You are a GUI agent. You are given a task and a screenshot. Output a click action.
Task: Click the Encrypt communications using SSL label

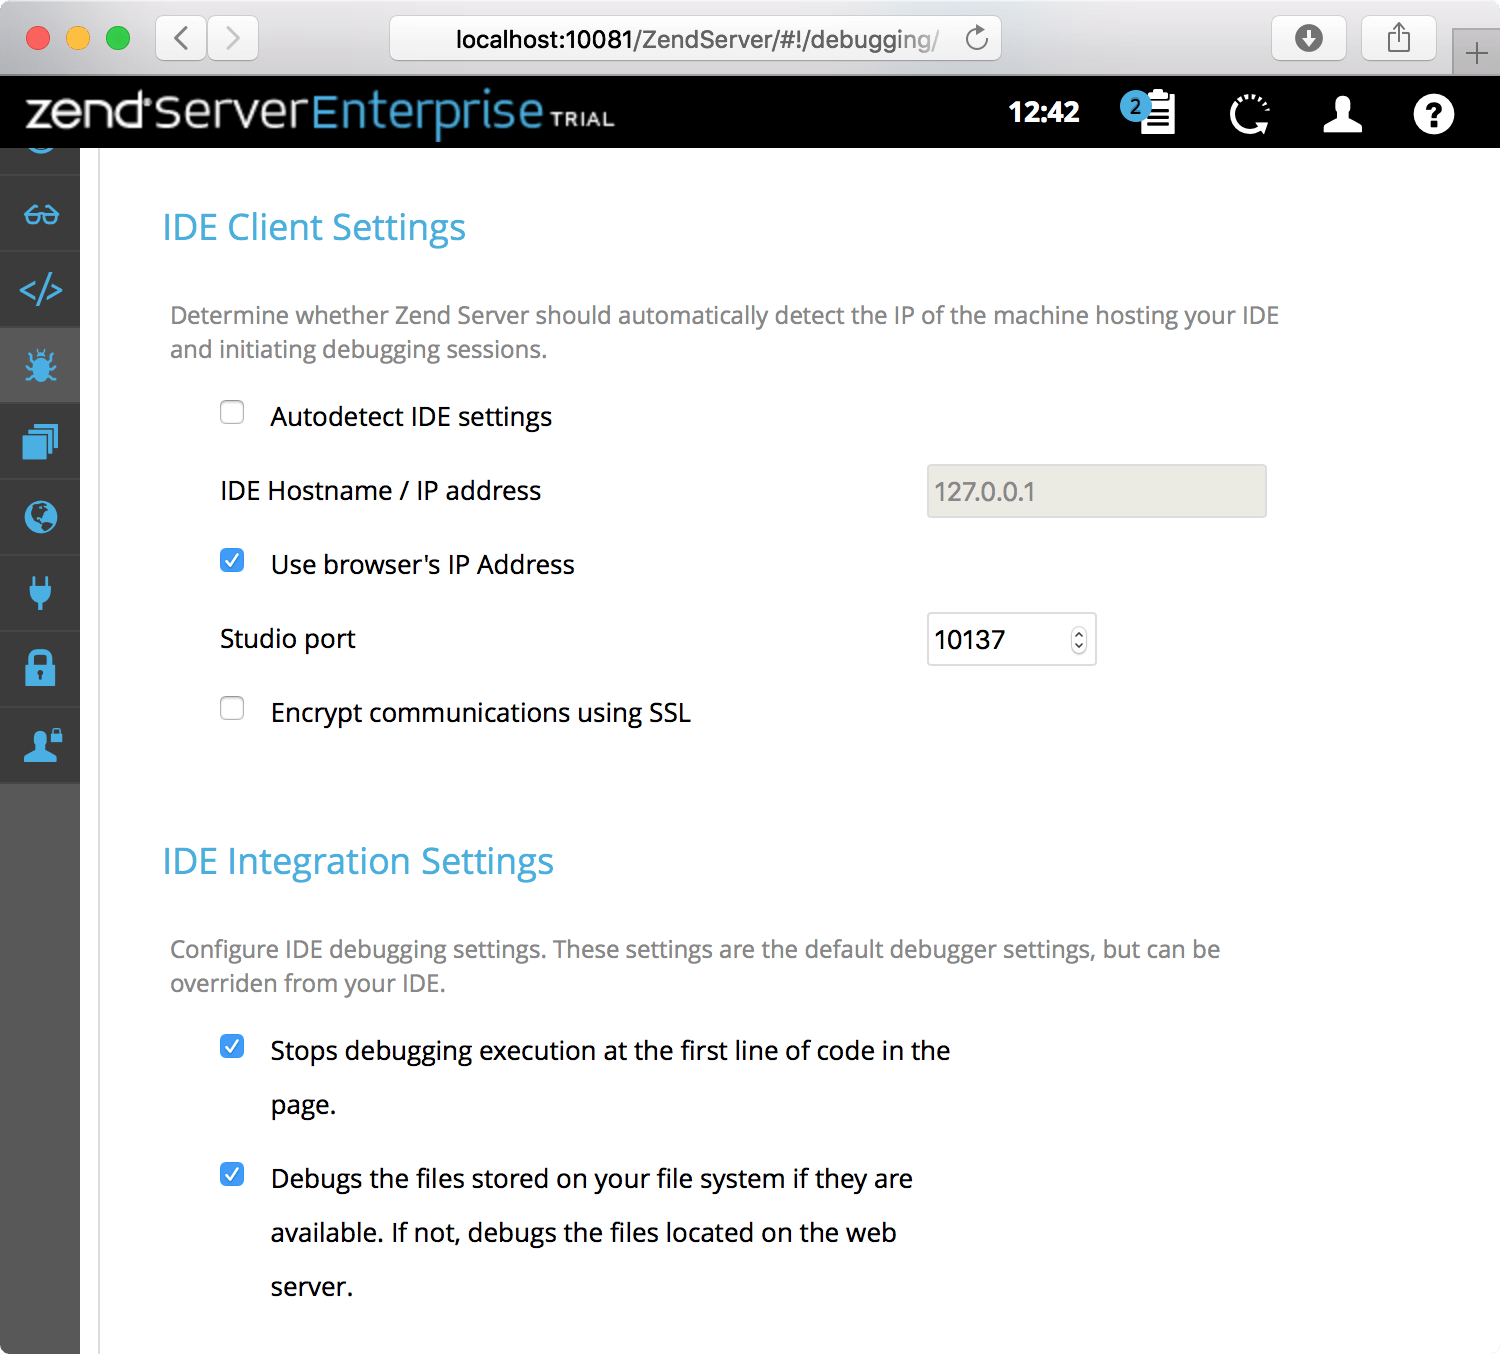(480, 712)
